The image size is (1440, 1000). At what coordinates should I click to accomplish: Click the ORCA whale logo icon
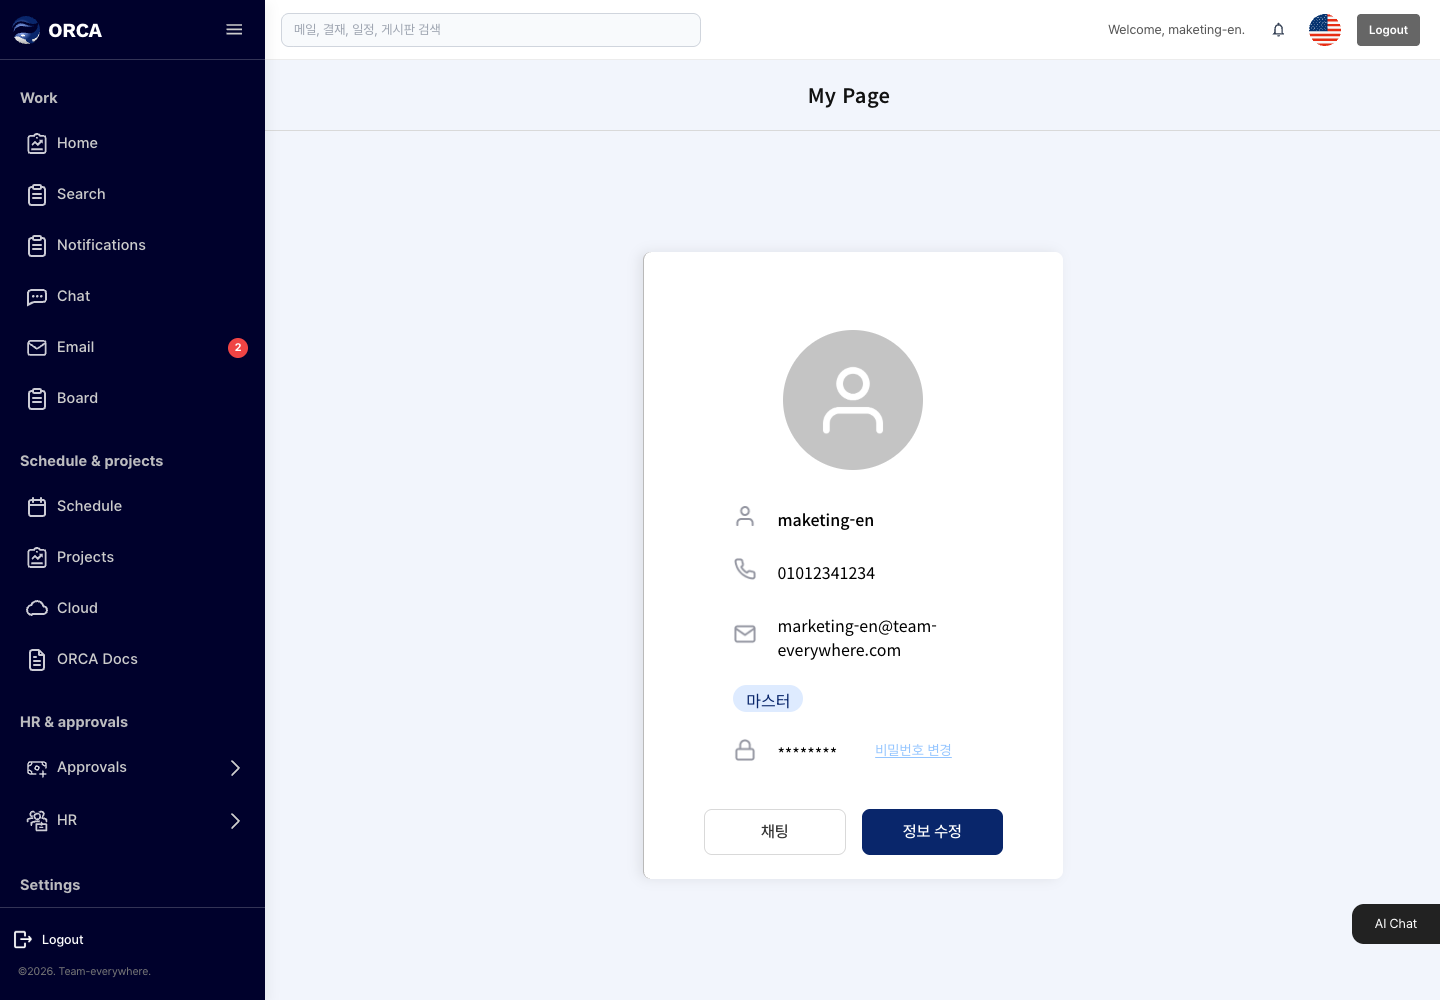pos(26,30)
